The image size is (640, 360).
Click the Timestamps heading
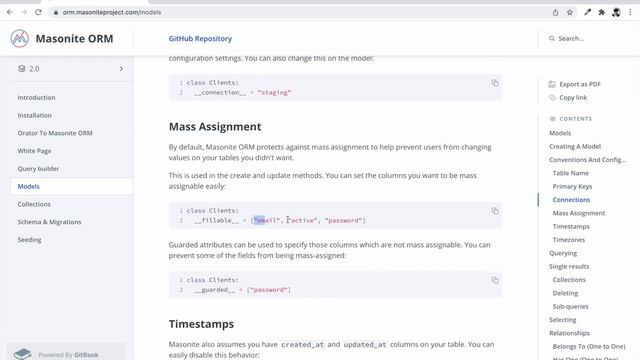[201, 324]
